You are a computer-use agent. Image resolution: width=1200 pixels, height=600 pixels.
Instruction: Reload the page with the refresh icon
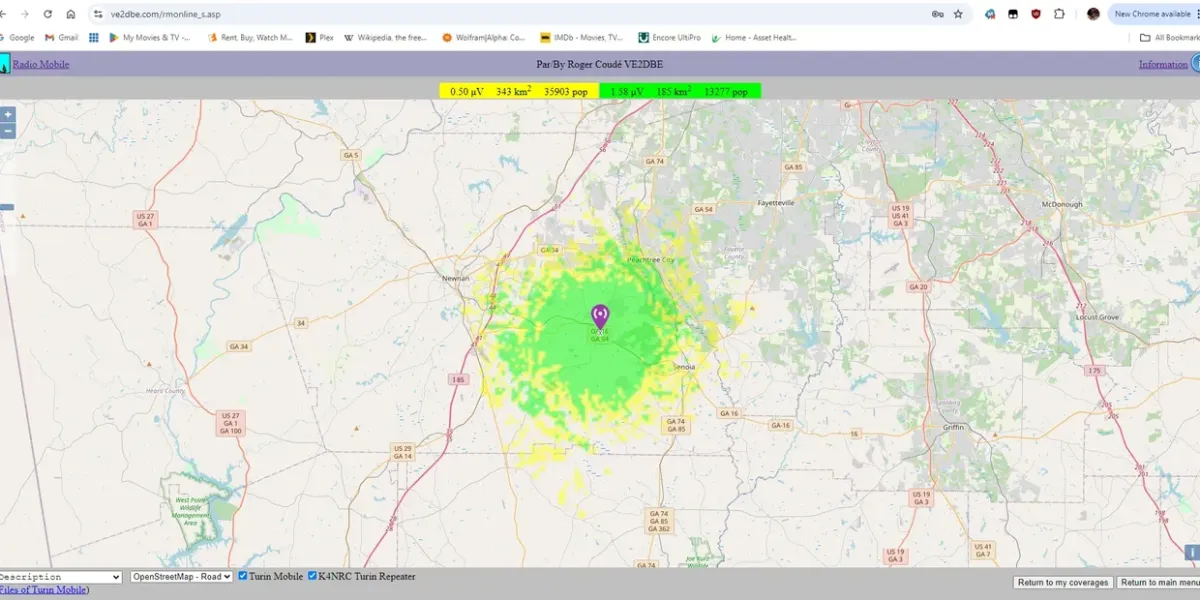[48, 14]
